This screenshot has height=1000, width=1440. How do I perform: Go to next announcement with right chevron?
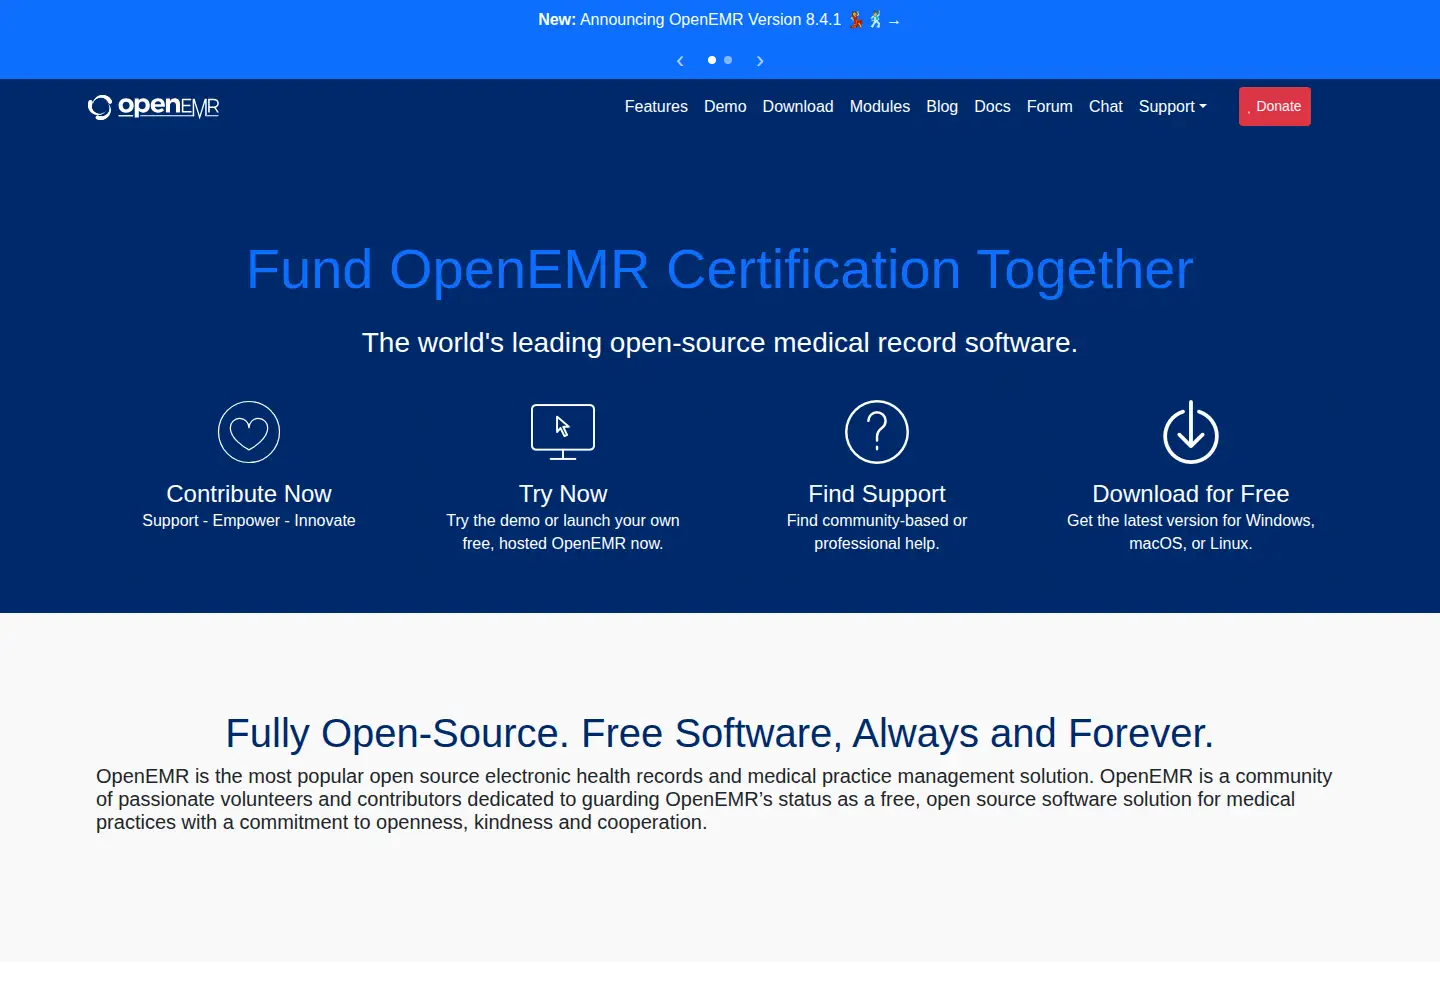tap(760, 61)
